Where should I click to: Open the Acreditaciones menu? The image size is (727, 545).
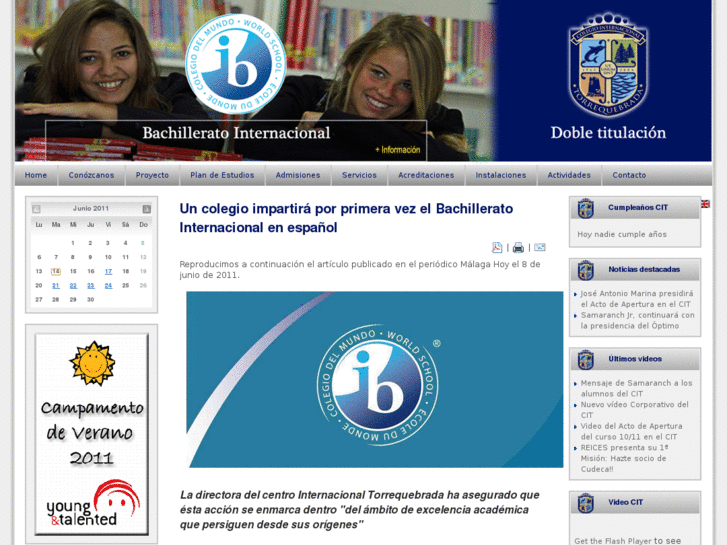click(x=426, y=175)
